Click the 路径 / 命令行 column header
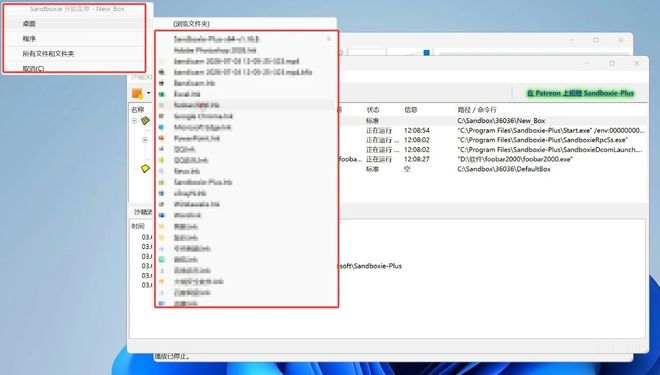Screen dimensions: 660x375 coord(476,110)
